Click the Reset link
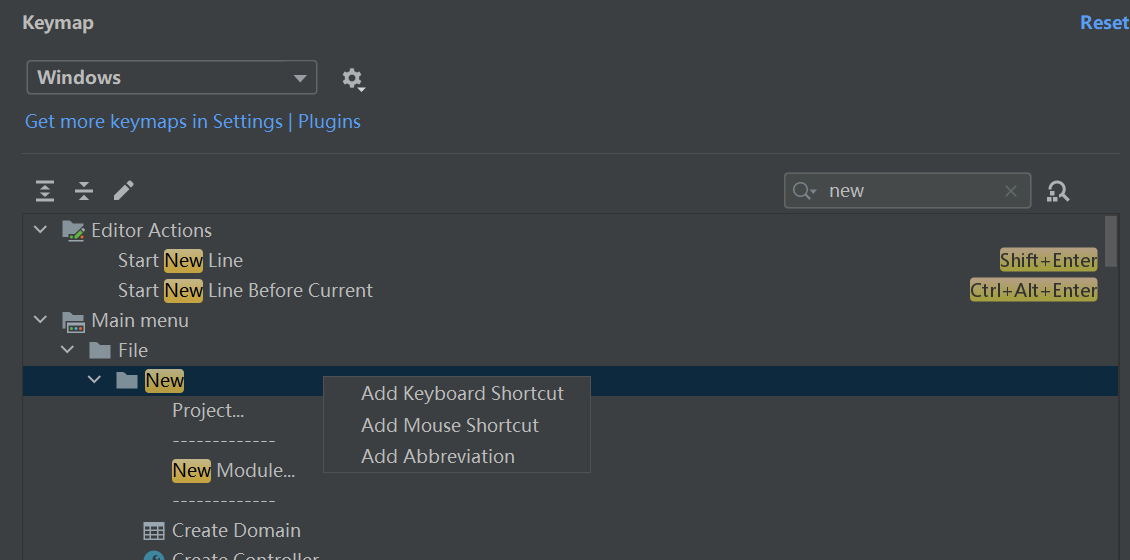This screenshot has width=1130, height=560. pyautogui.click(x=1104, y=22)
